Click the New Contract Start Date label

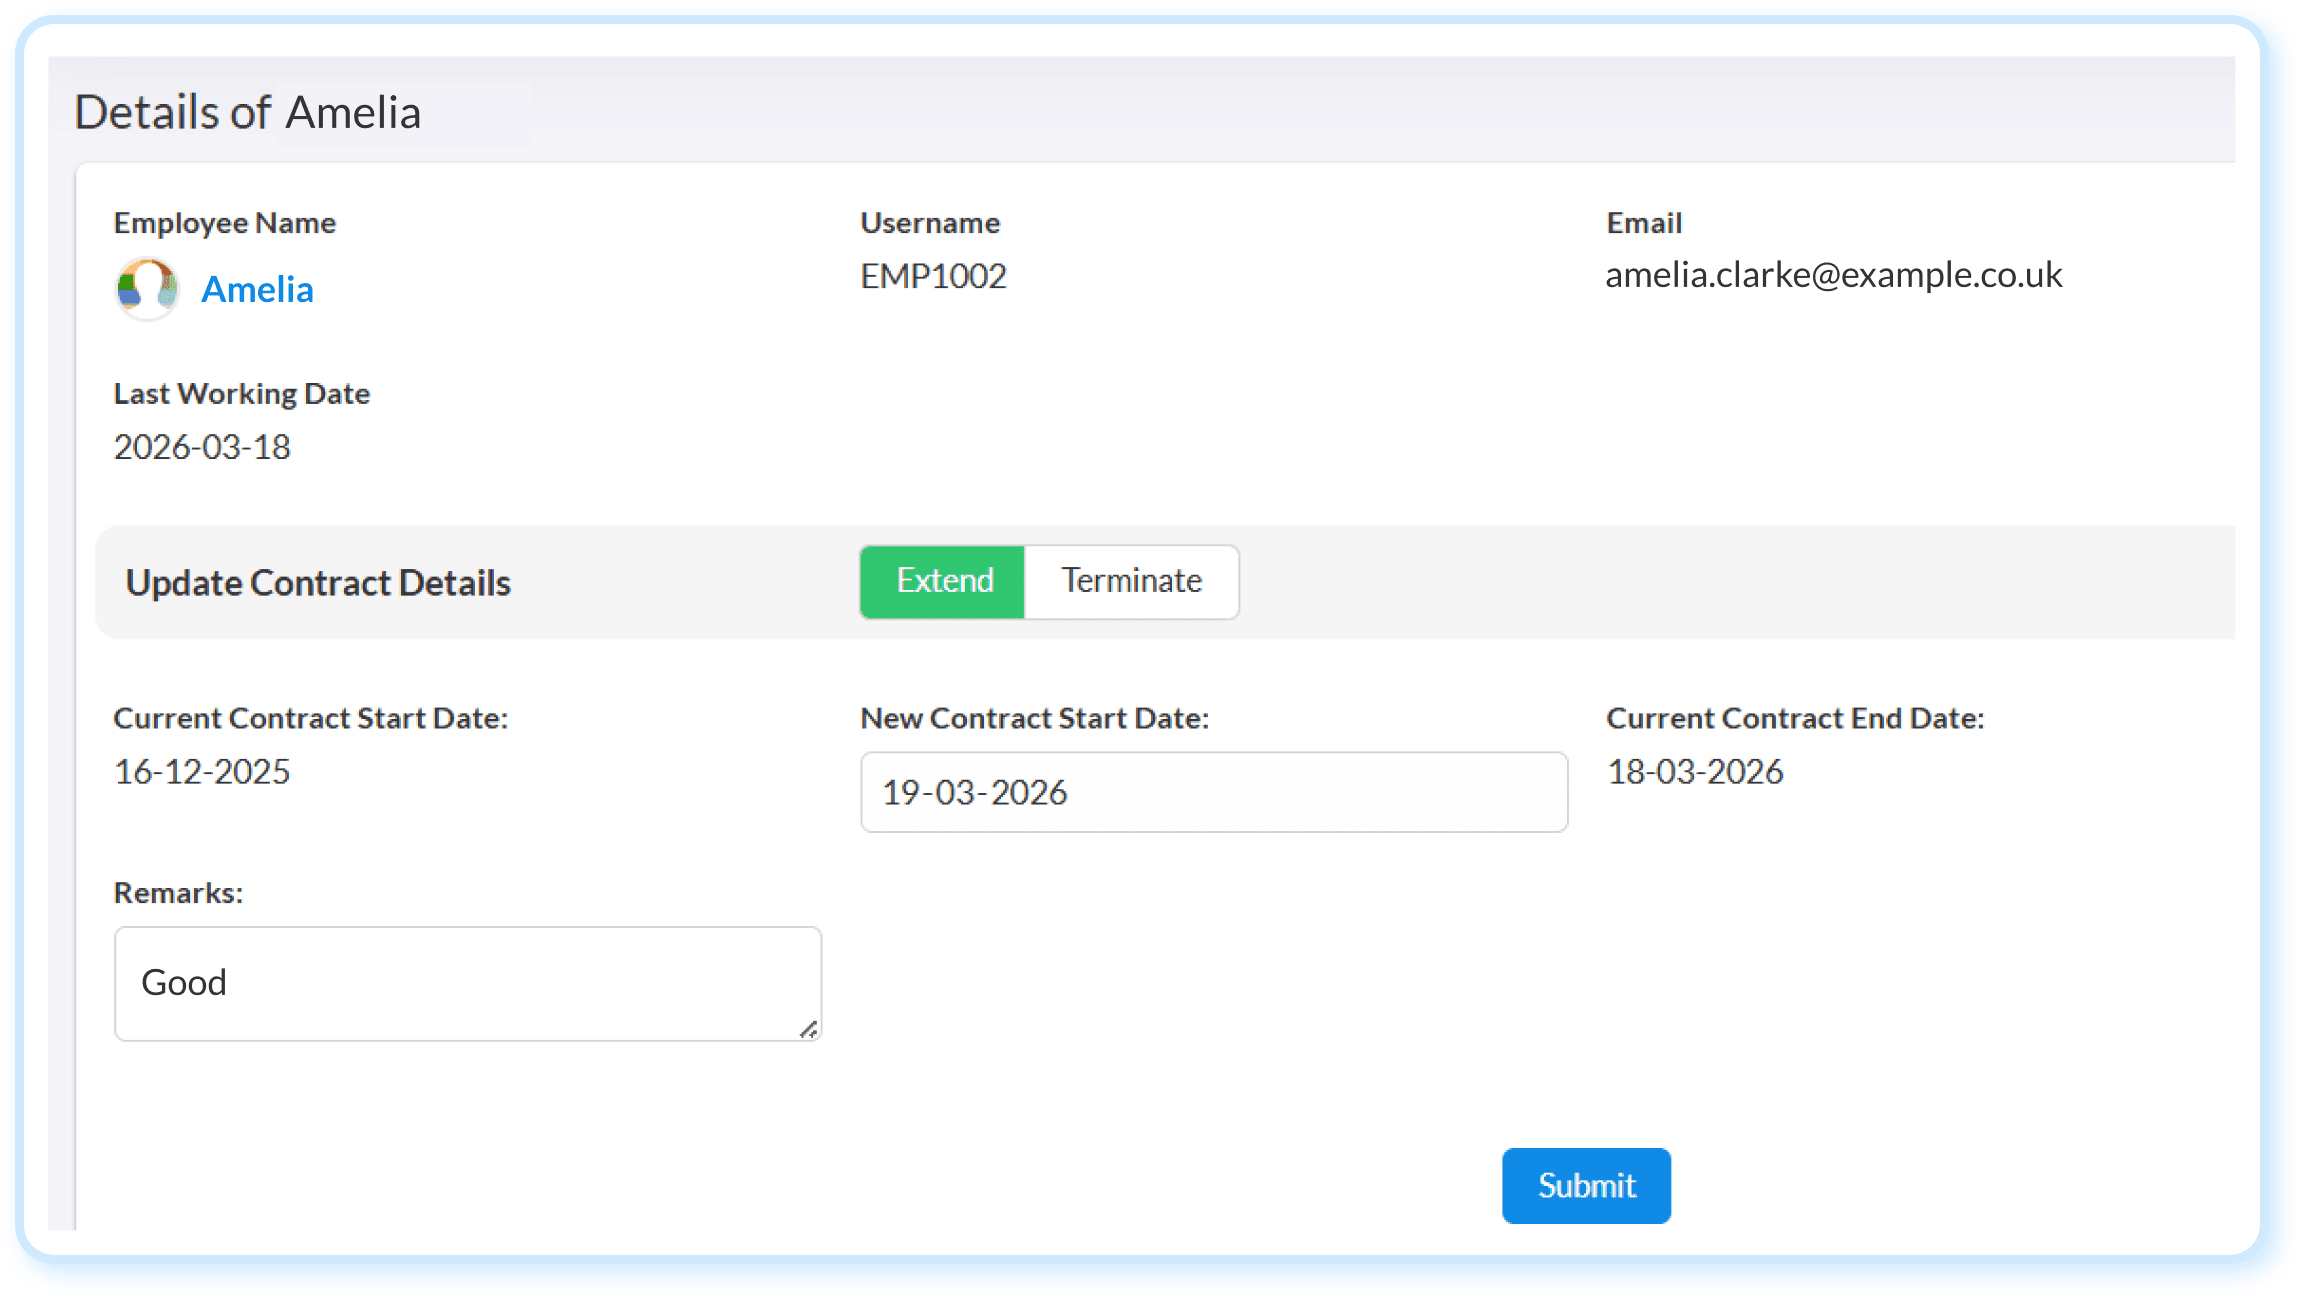(1035, 719)
